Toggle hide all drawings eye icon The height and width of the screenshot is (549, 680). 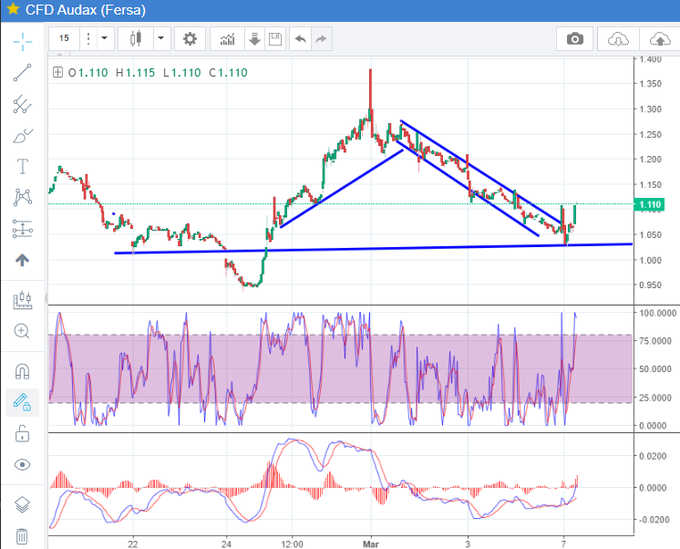tap(22, 465)
